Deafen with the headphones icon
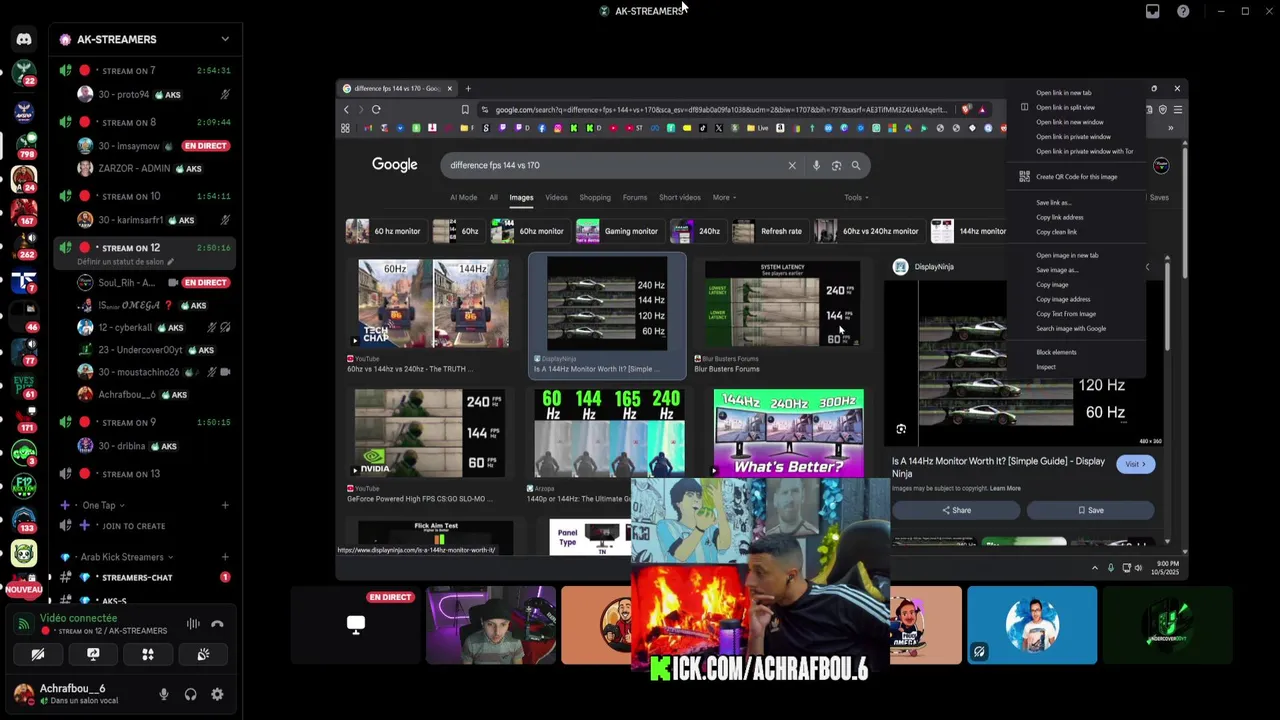The height and width of the screenshot is (720, 1280). point(190,694)
